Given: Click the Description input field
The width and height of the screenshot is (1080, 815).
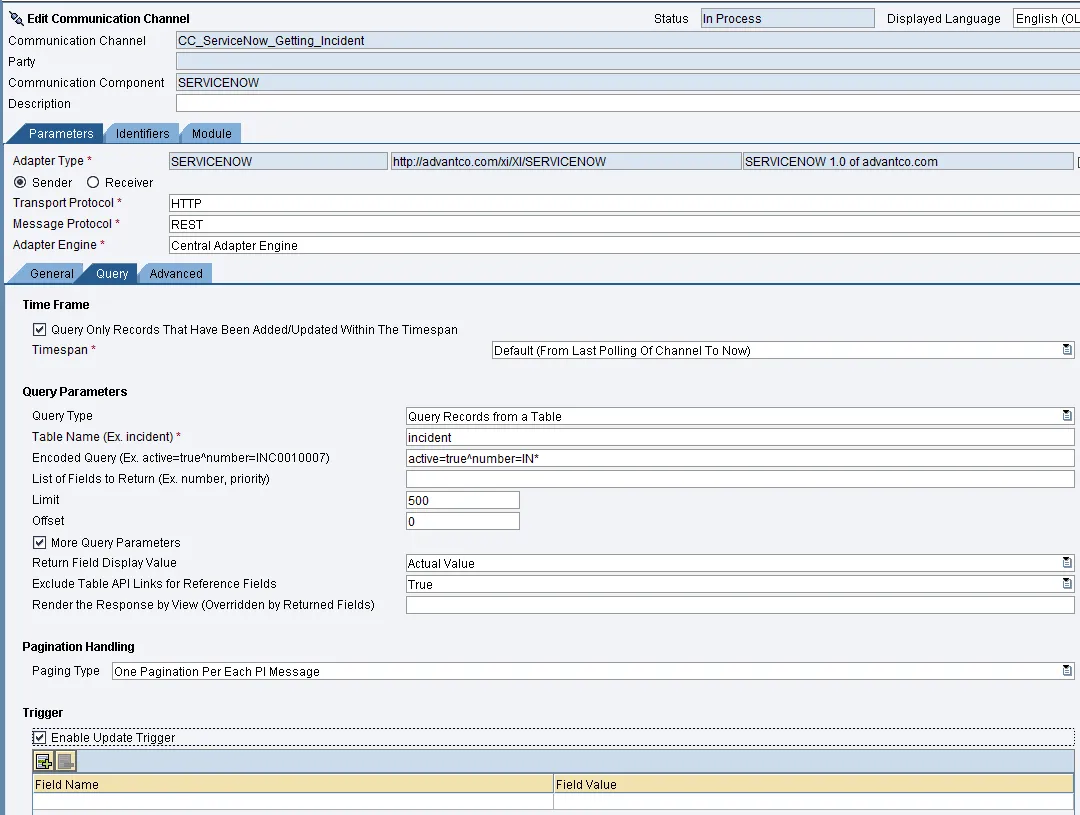Looking at the screenshot, I should tap(627, 103).
